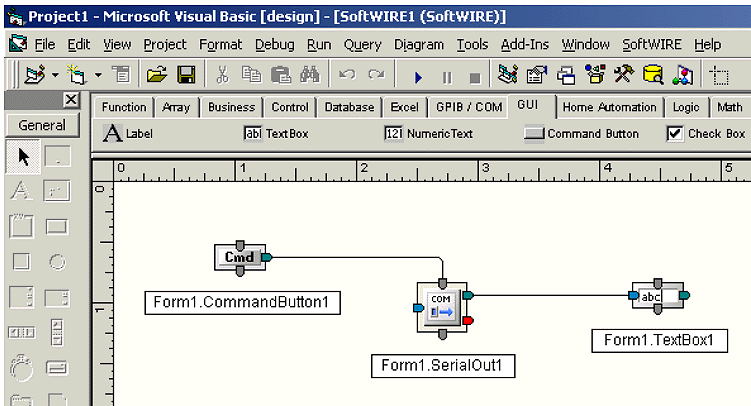Viewport: 751px width, 406px height.
Task: Select the VScrollBar tool in toolbox
Action: click(57, 332)
